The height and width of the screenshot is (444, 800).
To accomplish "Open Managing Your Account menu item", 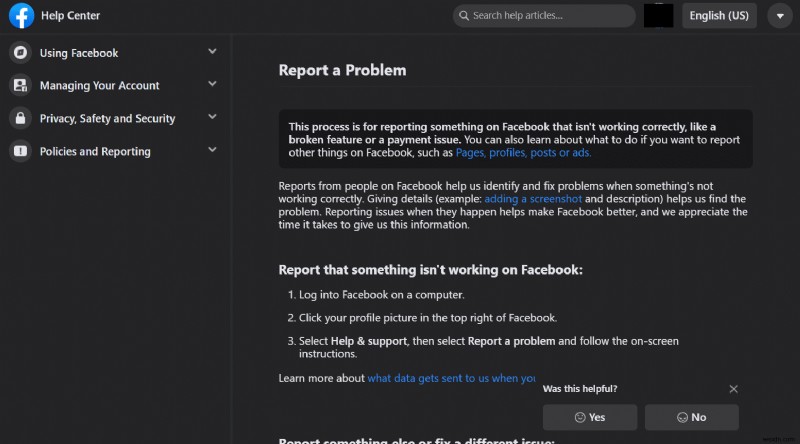I will 99,86.
